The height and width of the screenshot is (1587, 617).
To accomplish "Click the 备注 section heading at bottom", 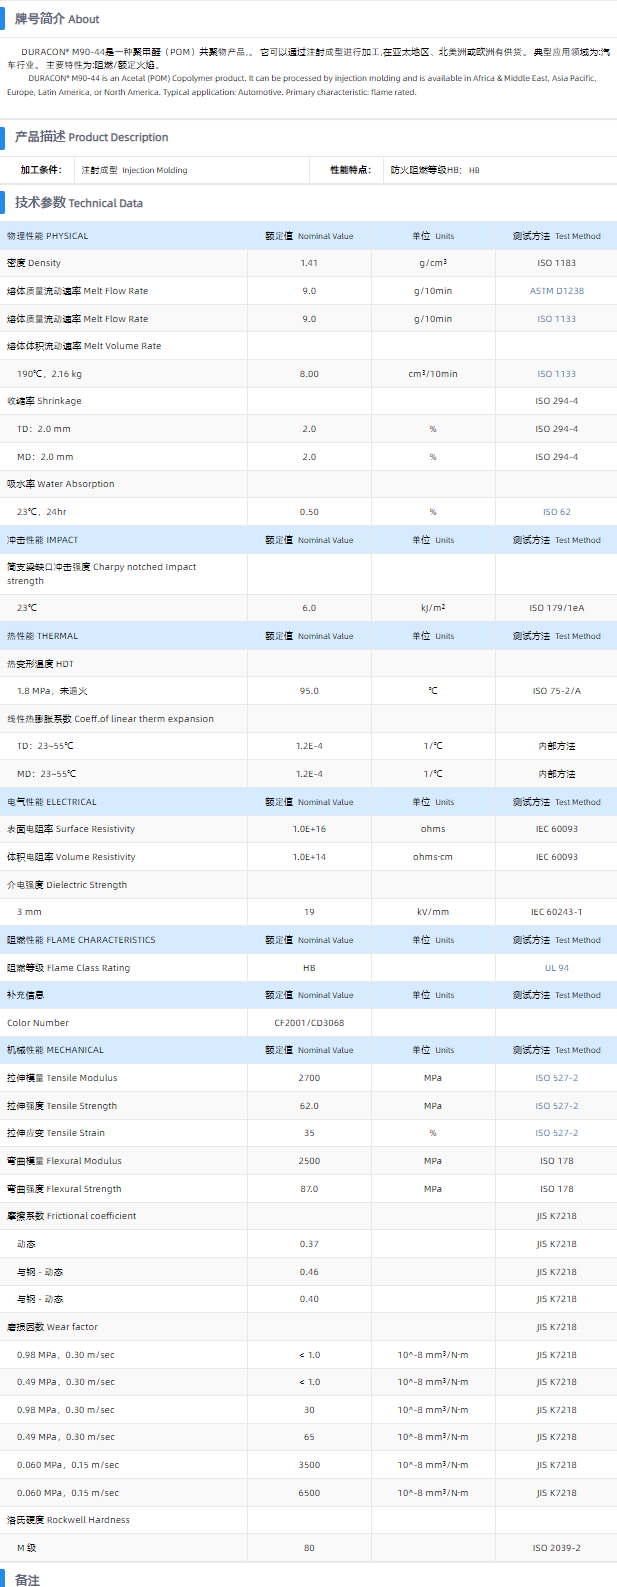I will tap(28, 1580).
